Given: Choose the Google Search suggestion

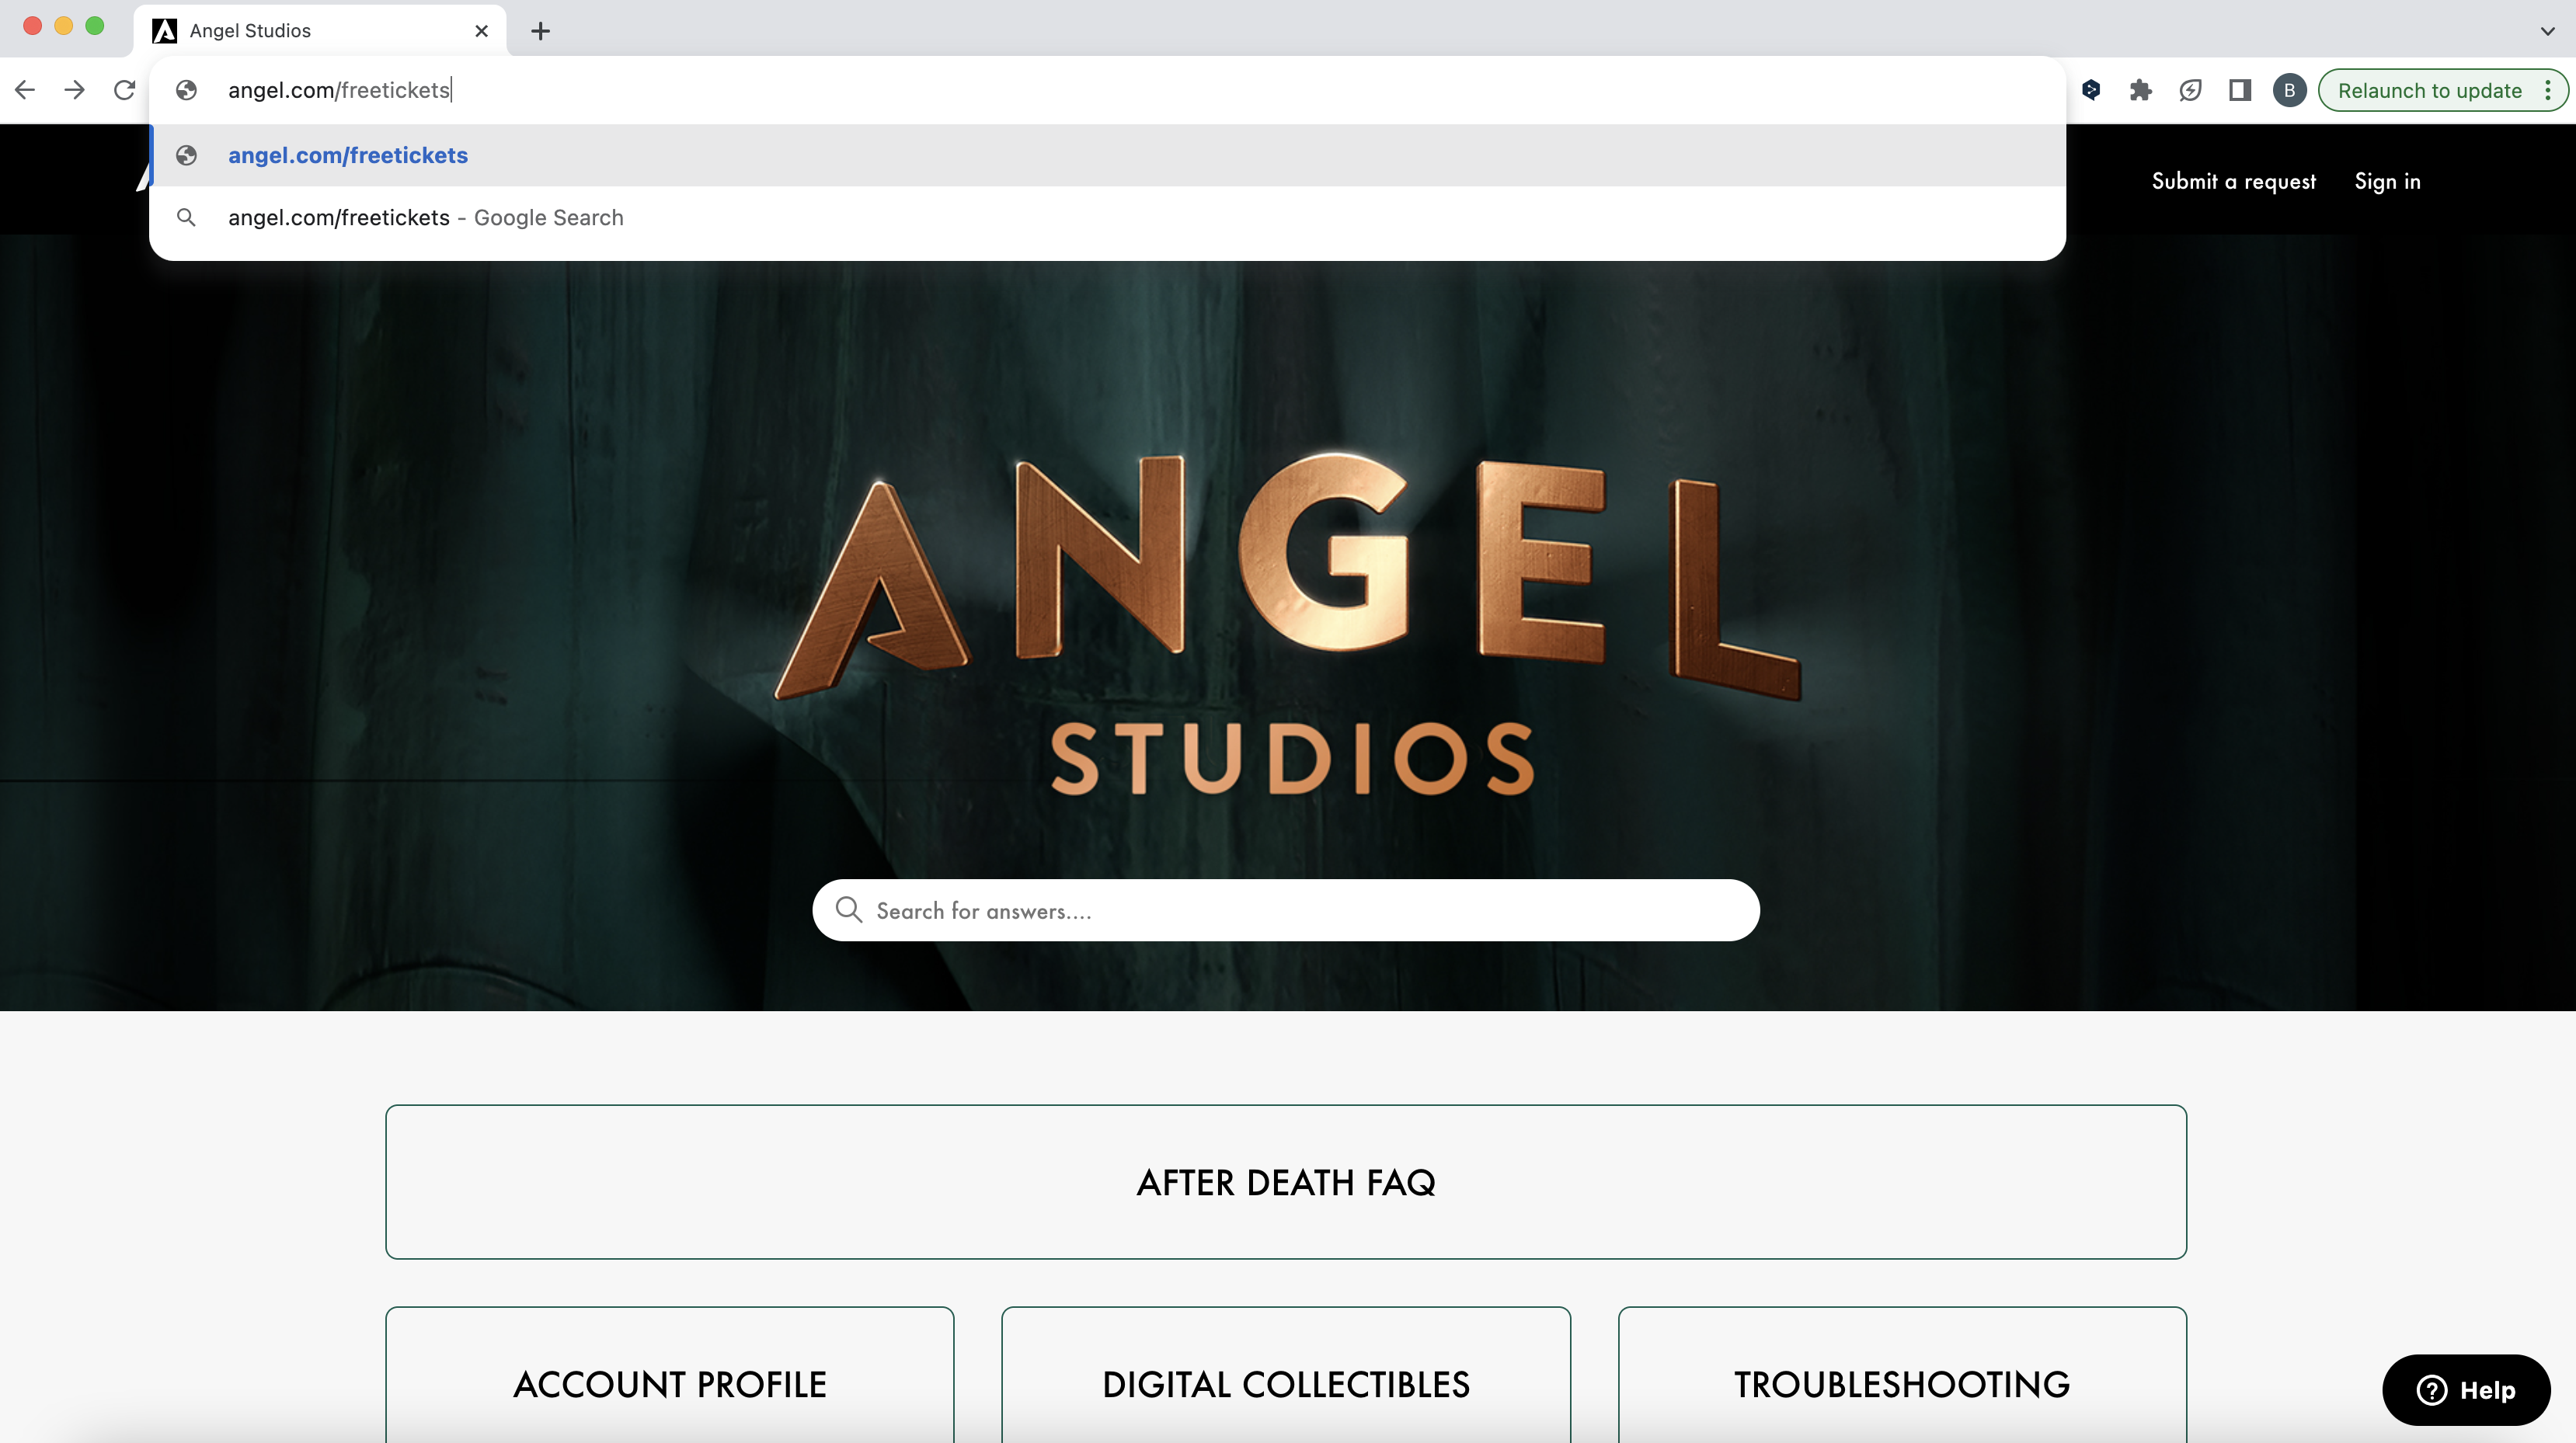Looking at the screenshot, I should (x=425, y=217).
